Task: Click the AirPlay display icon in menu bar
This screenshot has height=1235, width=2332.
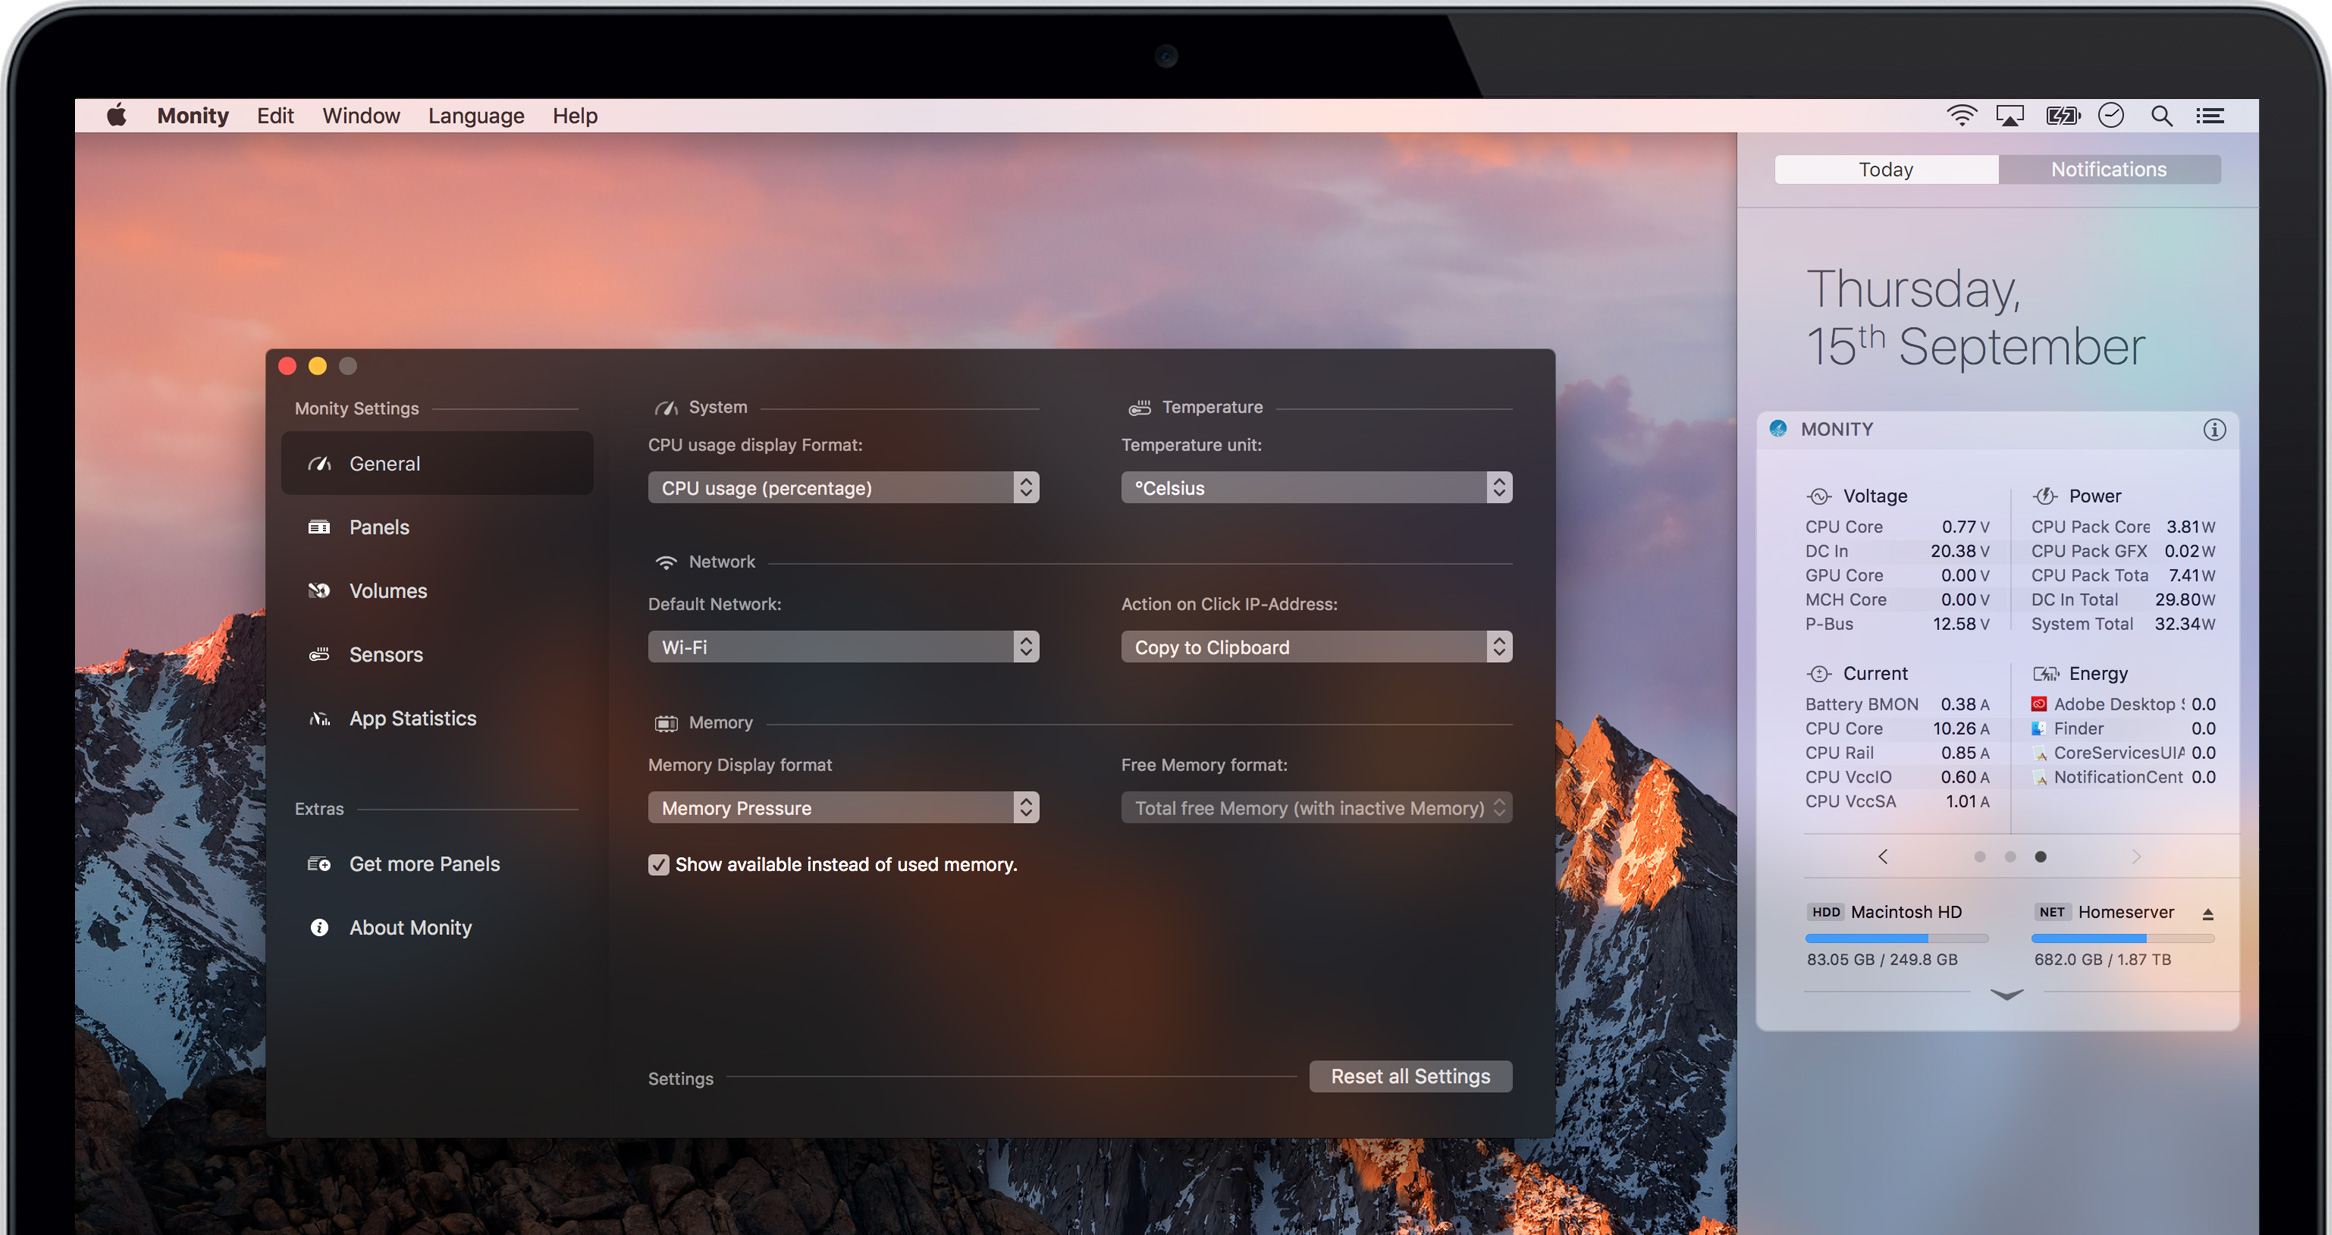Action: (2010, 116)
